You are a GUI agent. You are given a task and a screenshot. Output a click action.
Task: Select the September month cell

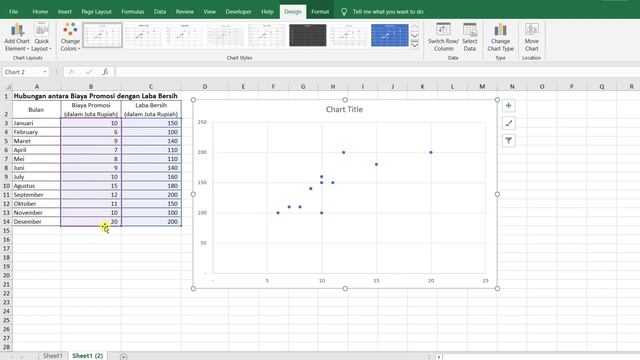click(x=36, y=195)
